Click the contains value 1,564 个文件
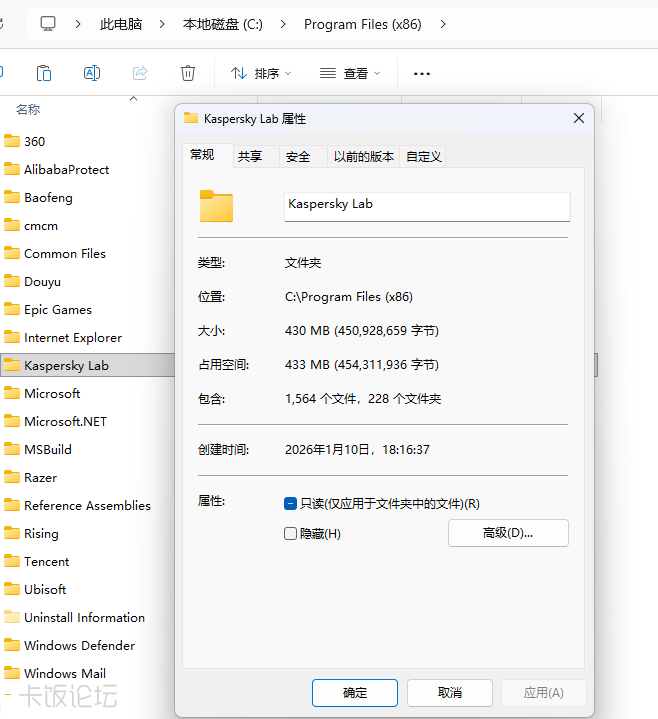The image size is (658, 719). (x=363, y=398)
